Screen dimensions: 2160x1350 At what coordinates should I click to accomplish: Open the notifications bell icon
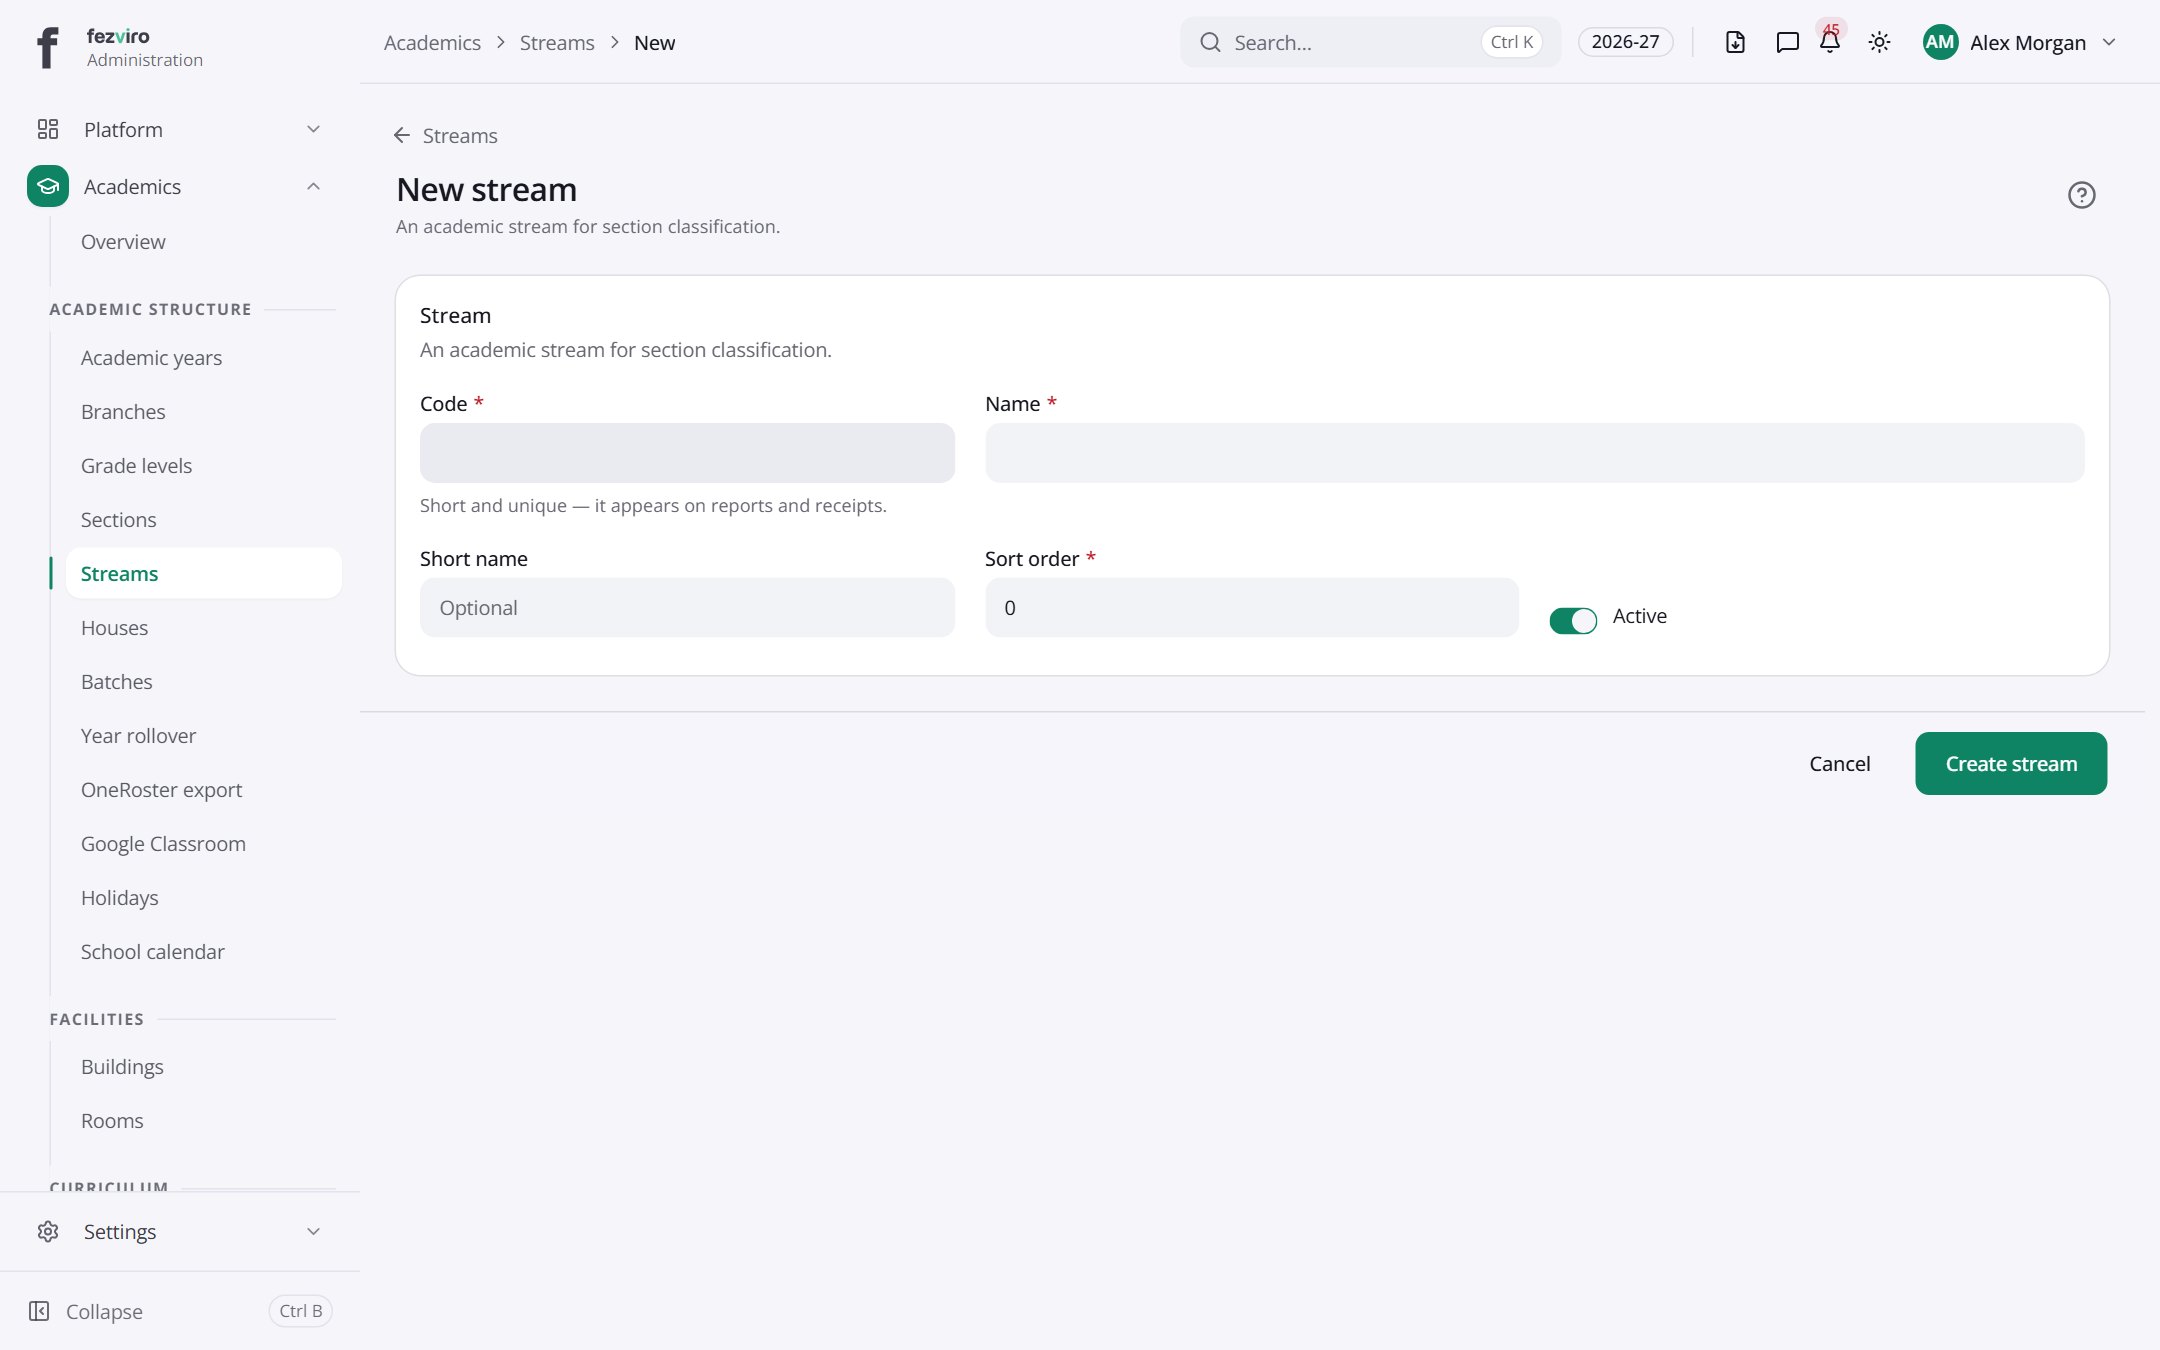click(1830, 42)
